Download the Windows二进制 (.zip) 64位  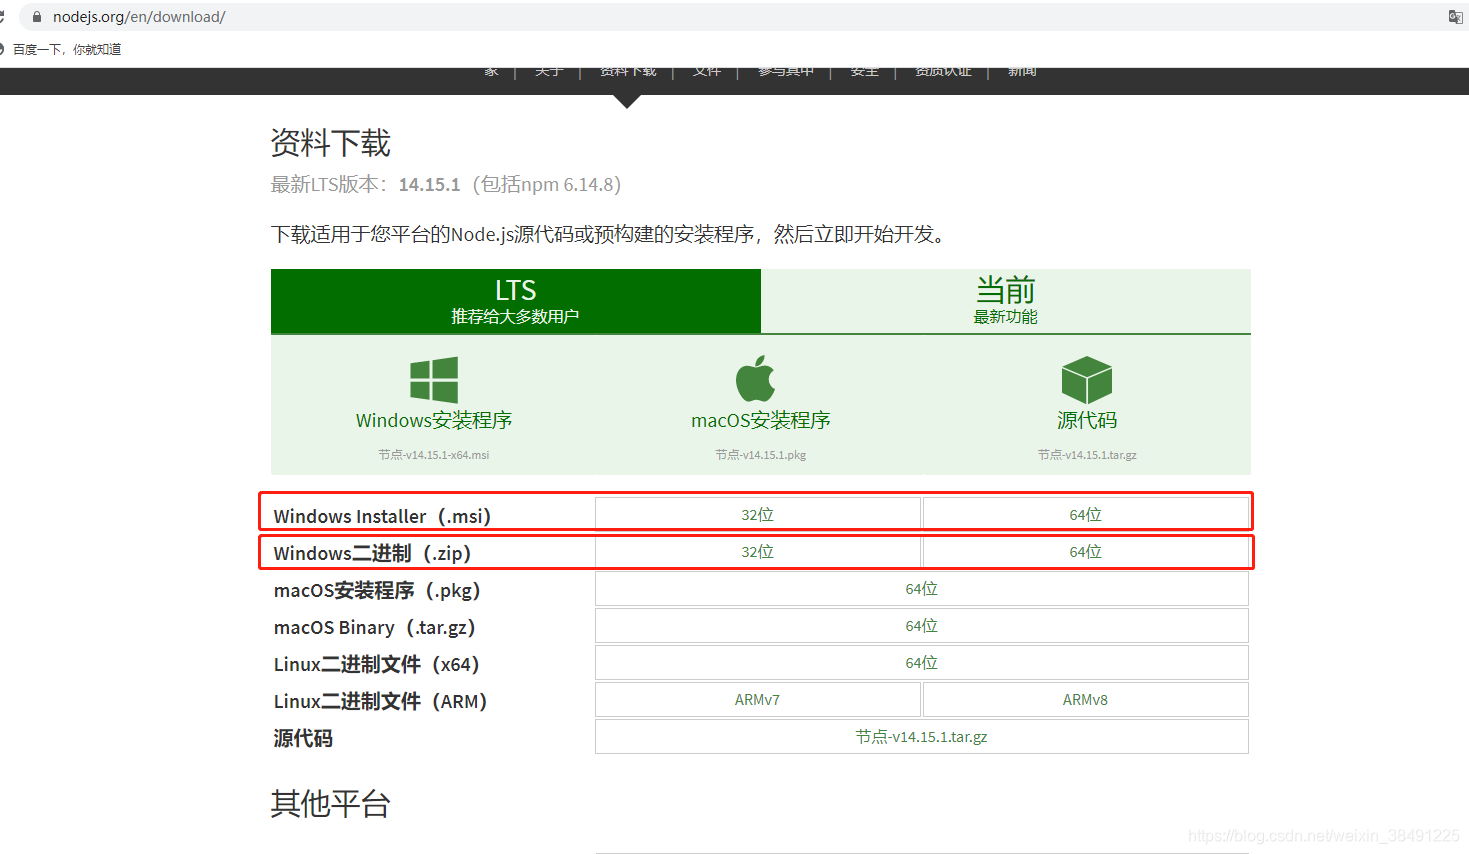click(1086, 551)
